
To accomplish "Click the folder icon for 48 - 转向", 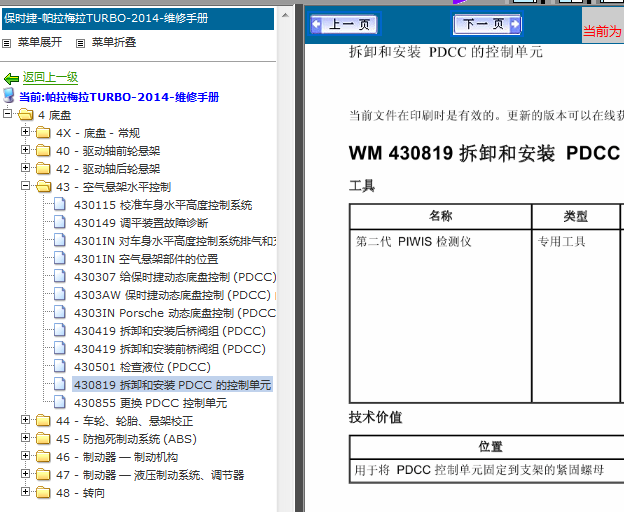I will click(x=43, y=493).
